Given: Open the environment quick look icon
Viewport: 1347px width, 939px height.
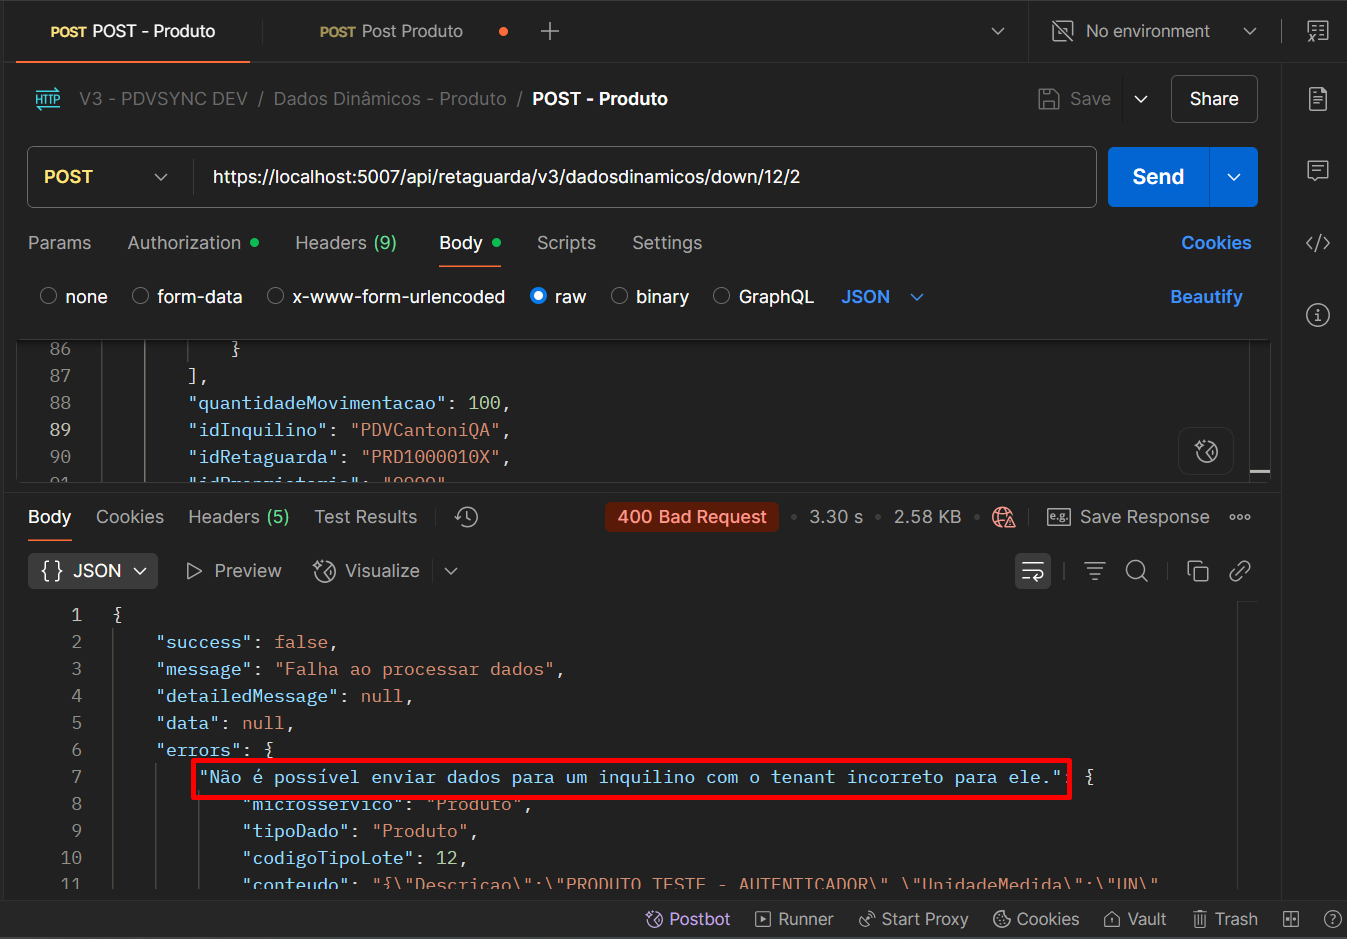Looking at the screenshot, I should pos(1318,31).
